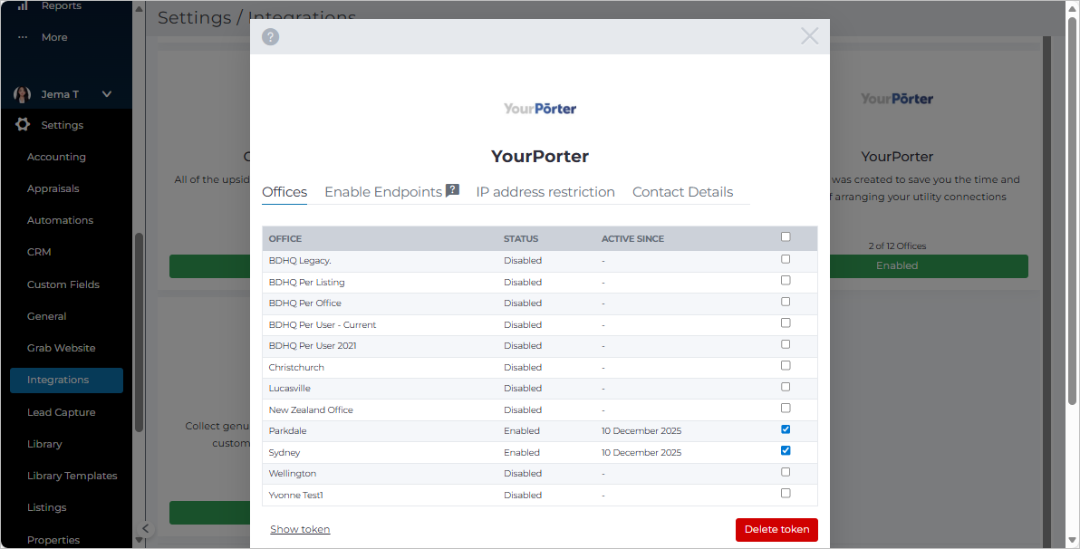
Task: Open the Contact Details tab
Action: pos(683,192)
